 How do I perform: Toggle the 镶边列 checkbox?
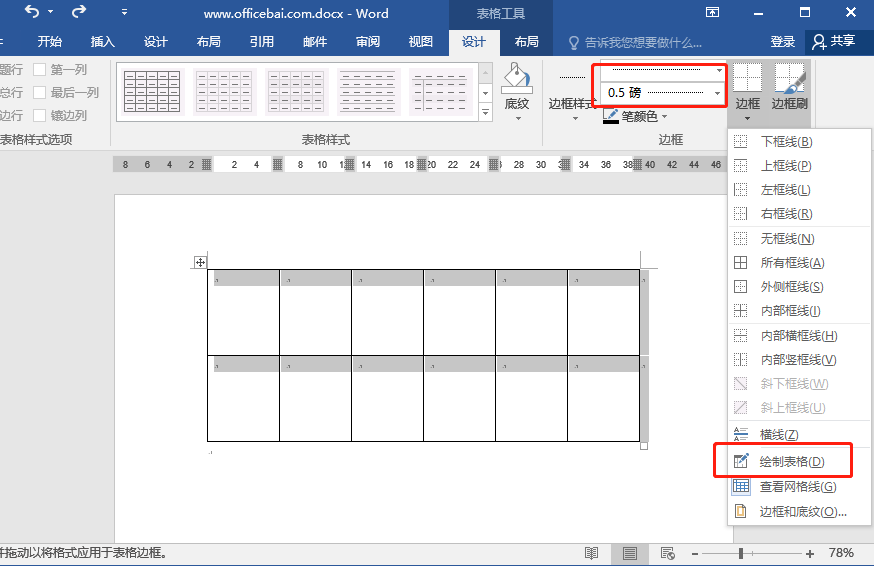(x=40, y=115)
